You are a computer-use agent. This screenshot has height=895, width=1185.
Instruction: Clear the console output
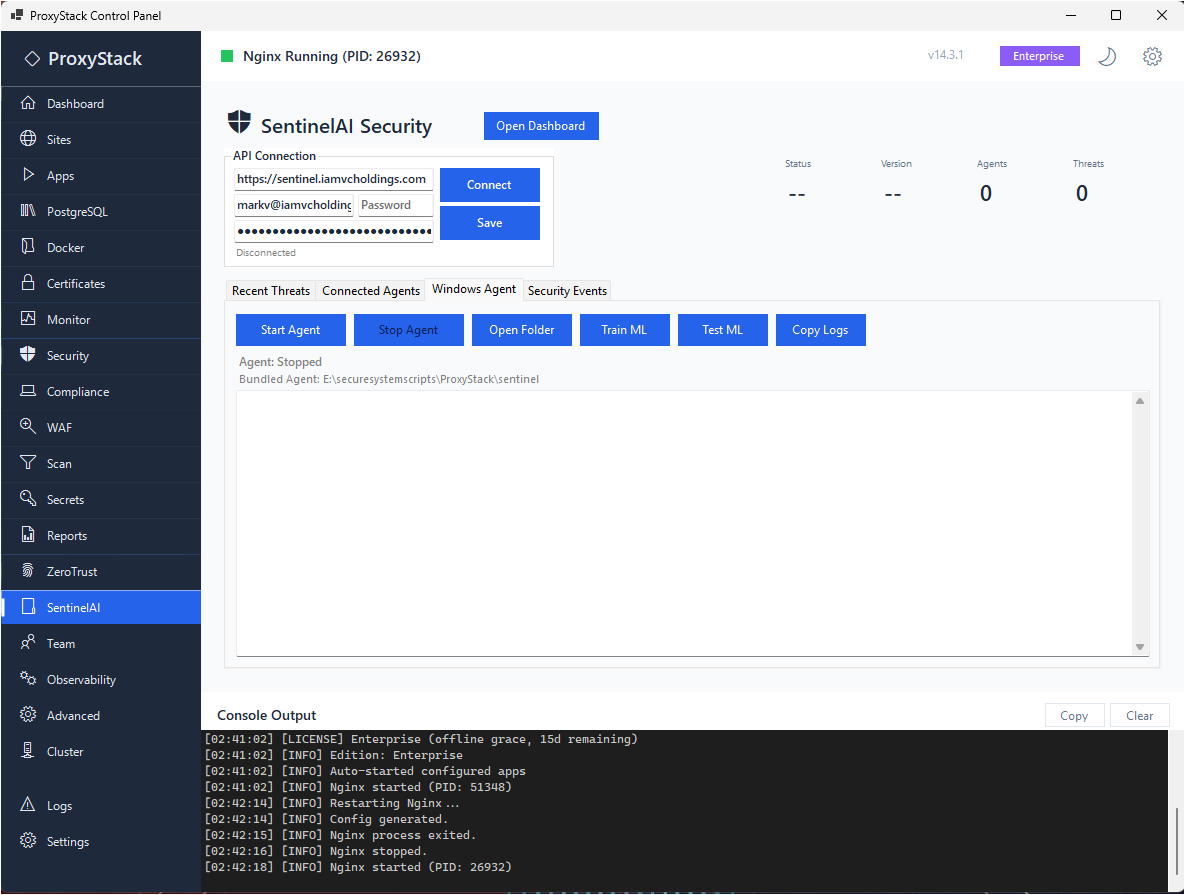(x=1140, y=715)
